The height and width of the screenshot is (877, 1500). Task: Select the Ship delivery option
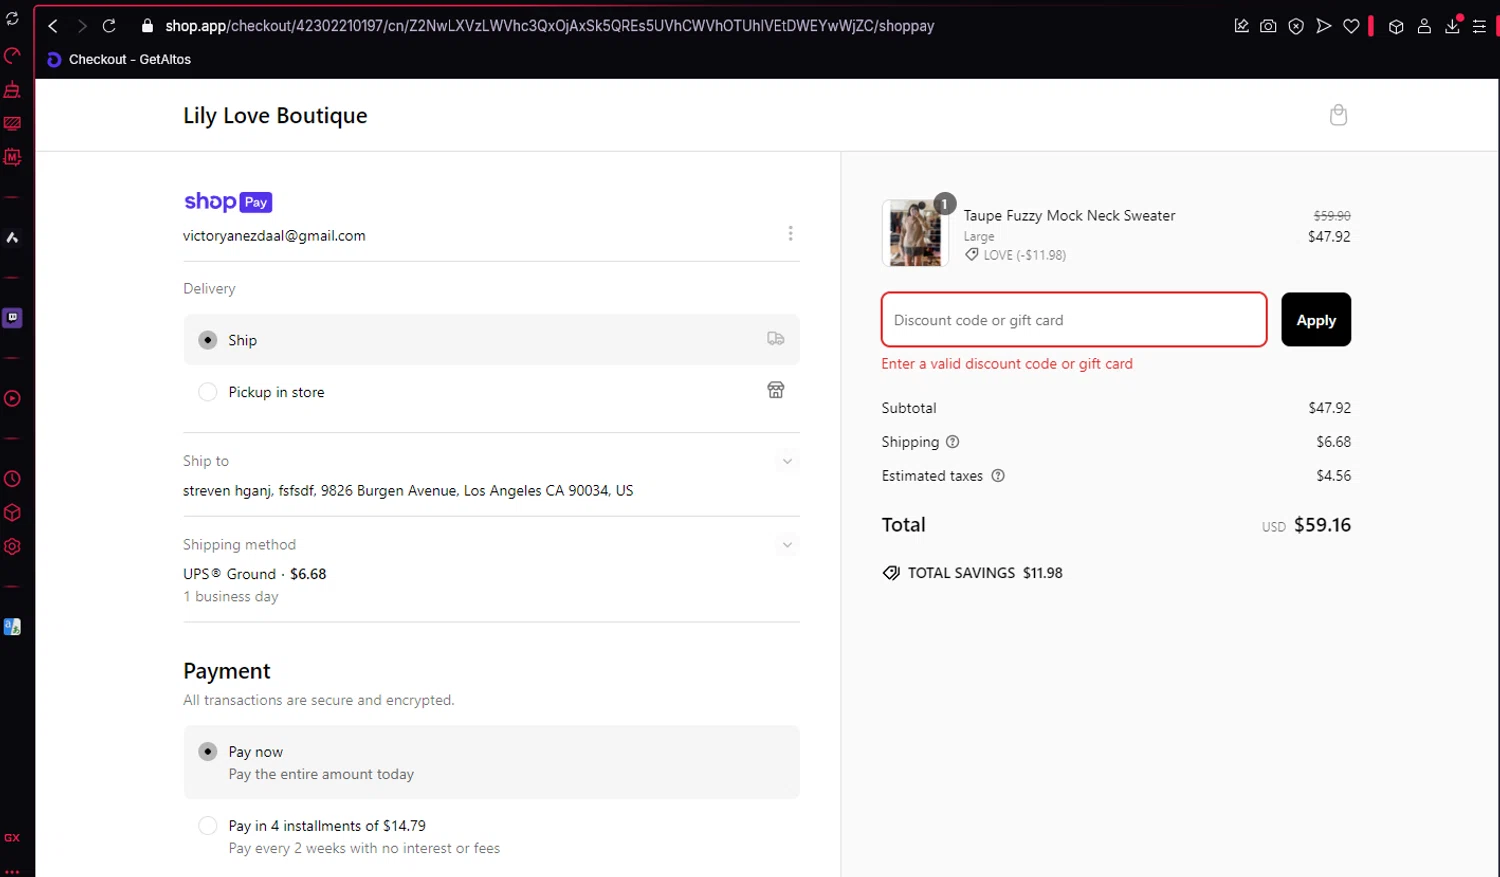pyautogui.click(x=491, y=340)
